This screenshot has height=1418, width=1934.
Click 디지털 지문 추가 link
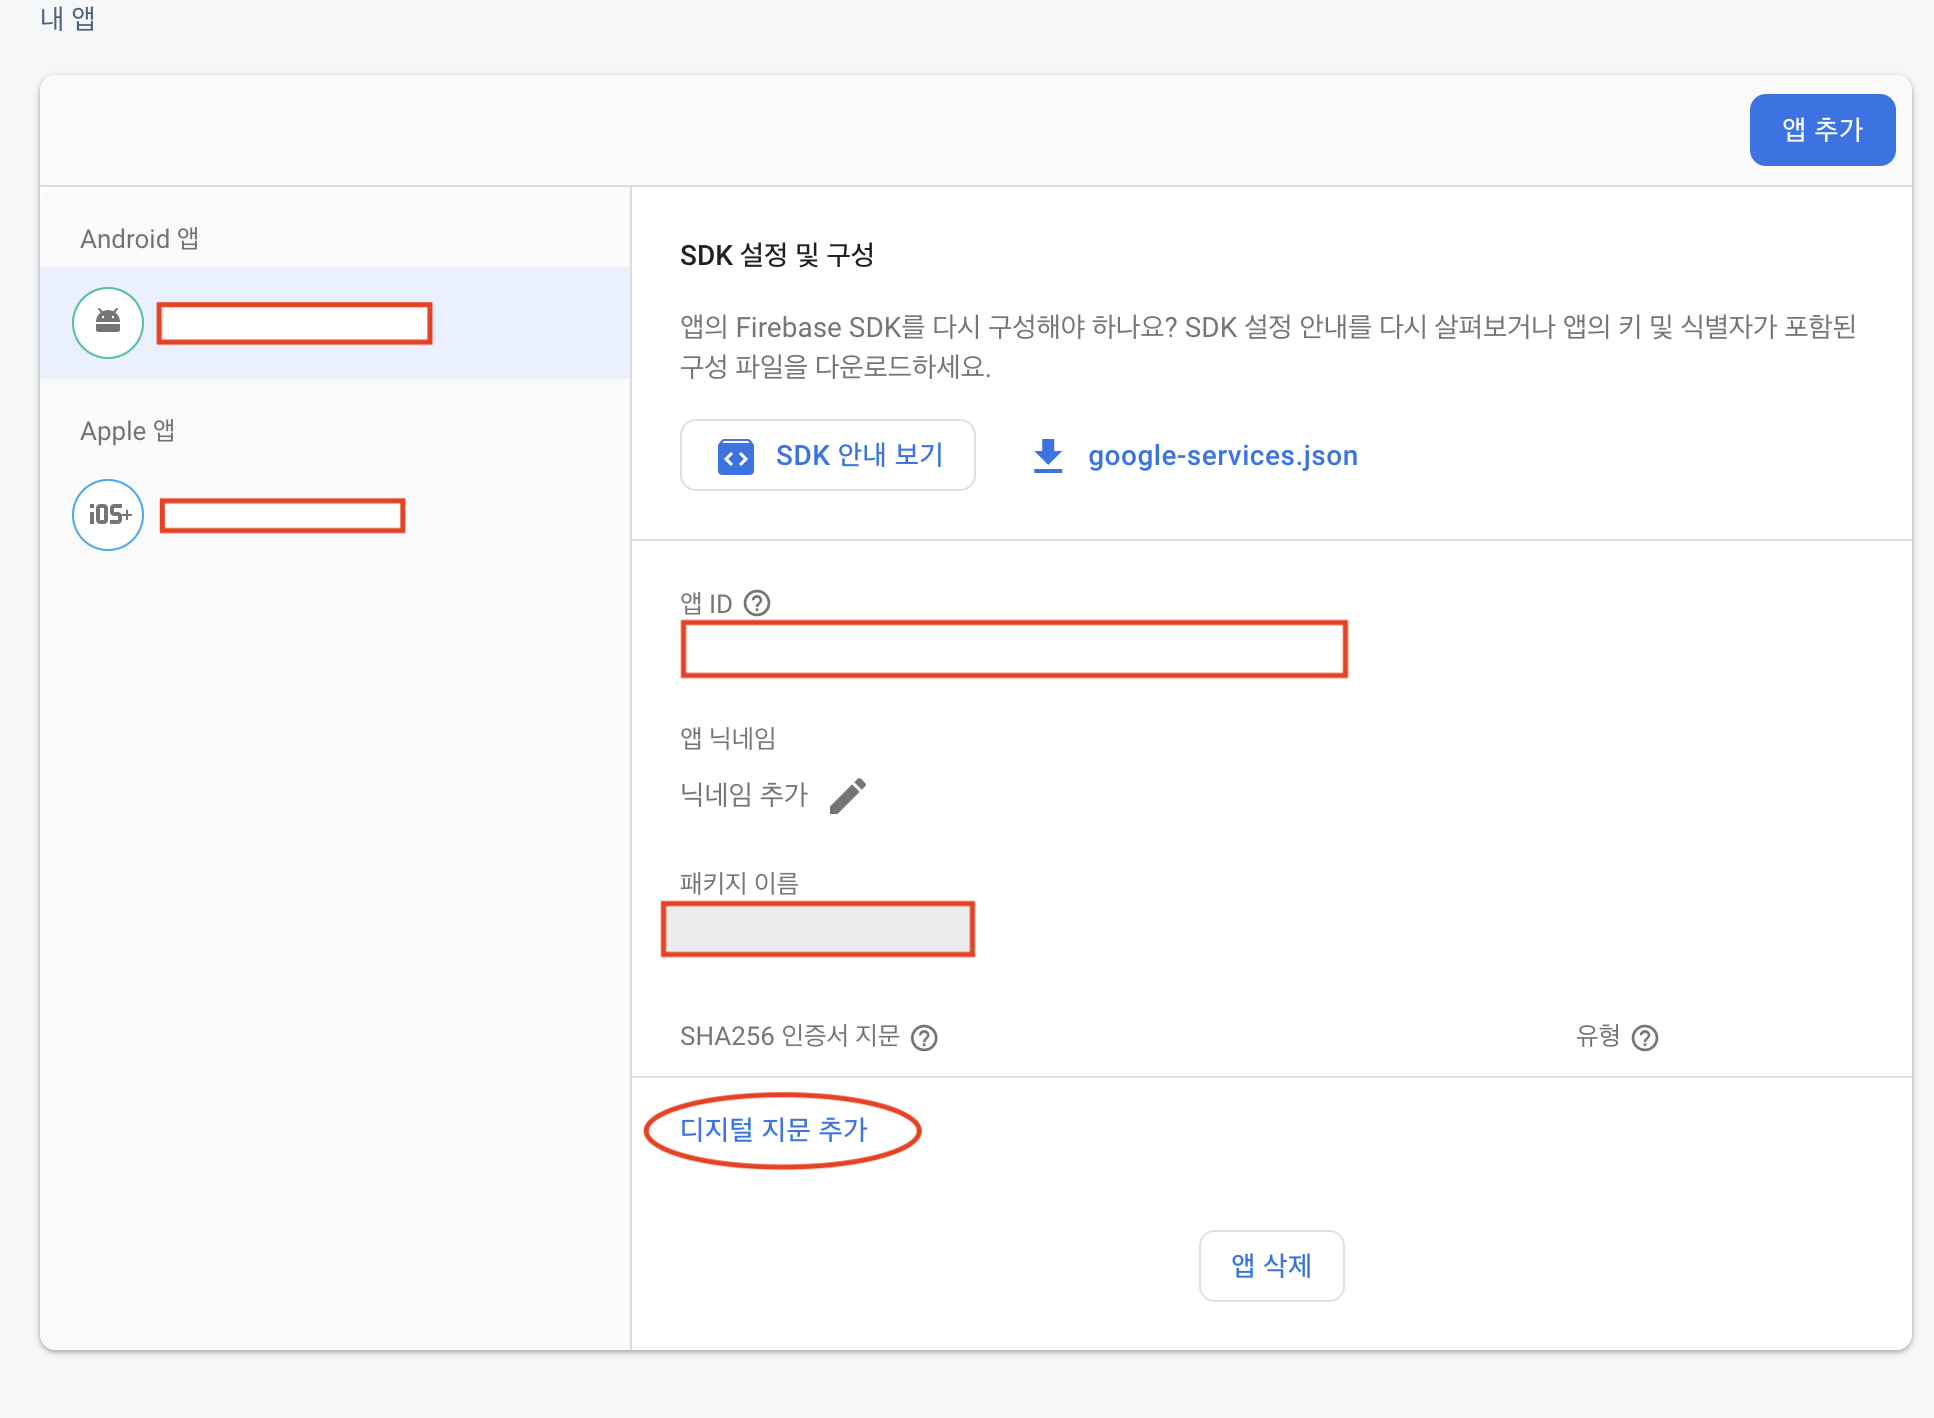tap(774, 1130)
